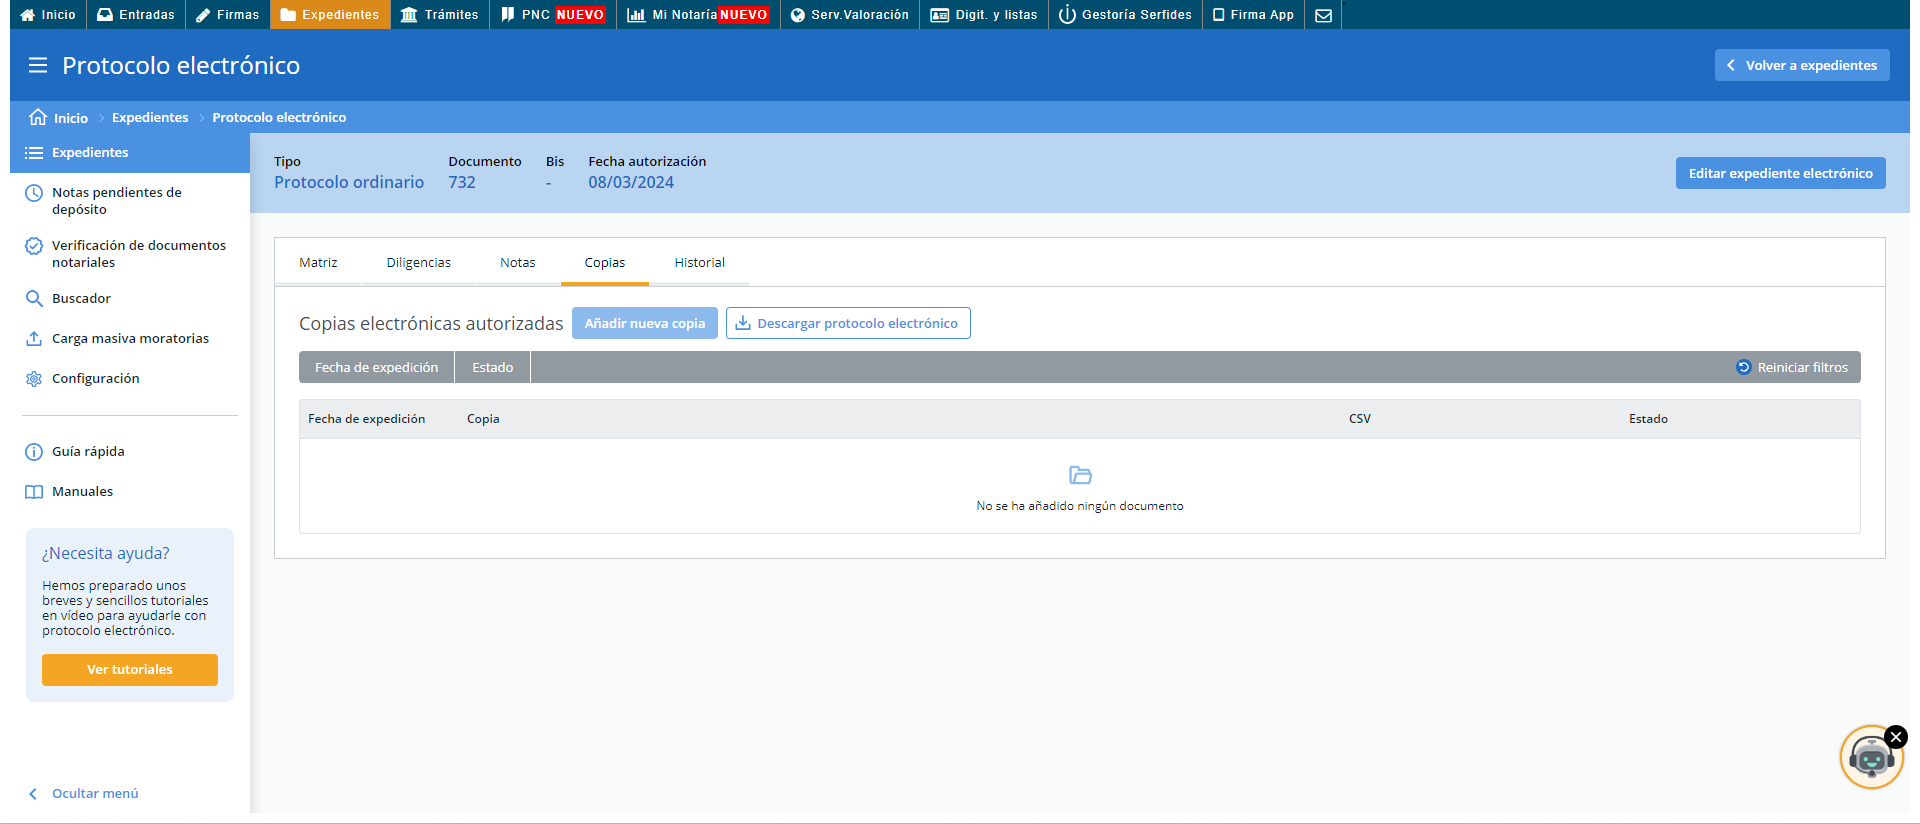1920x824 pixels.
Task: Open the chatbot assistant robot icon
Action: (1869, 760)
